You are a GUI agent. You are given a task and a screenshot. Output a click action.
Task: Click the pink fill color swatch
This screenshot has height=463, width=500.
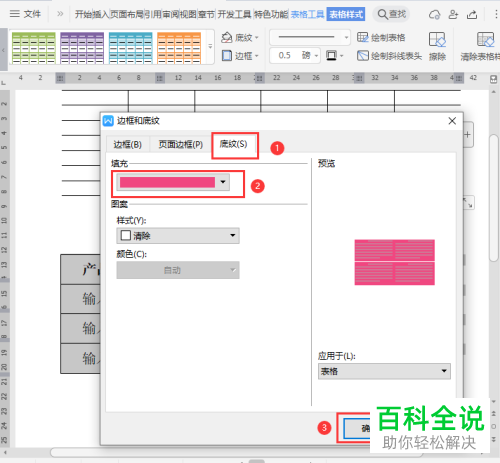pos(167,182)
